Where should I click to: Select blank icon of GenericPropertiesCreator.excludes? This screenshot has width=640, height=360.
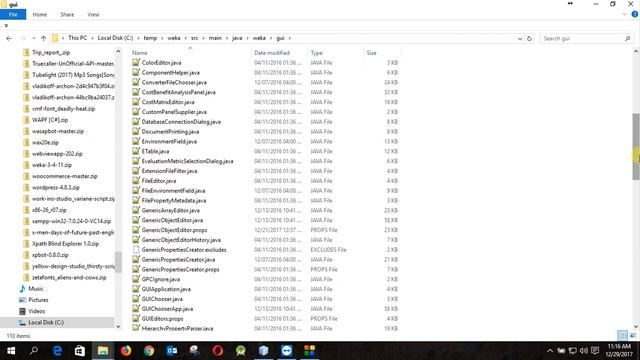(136, 249)
